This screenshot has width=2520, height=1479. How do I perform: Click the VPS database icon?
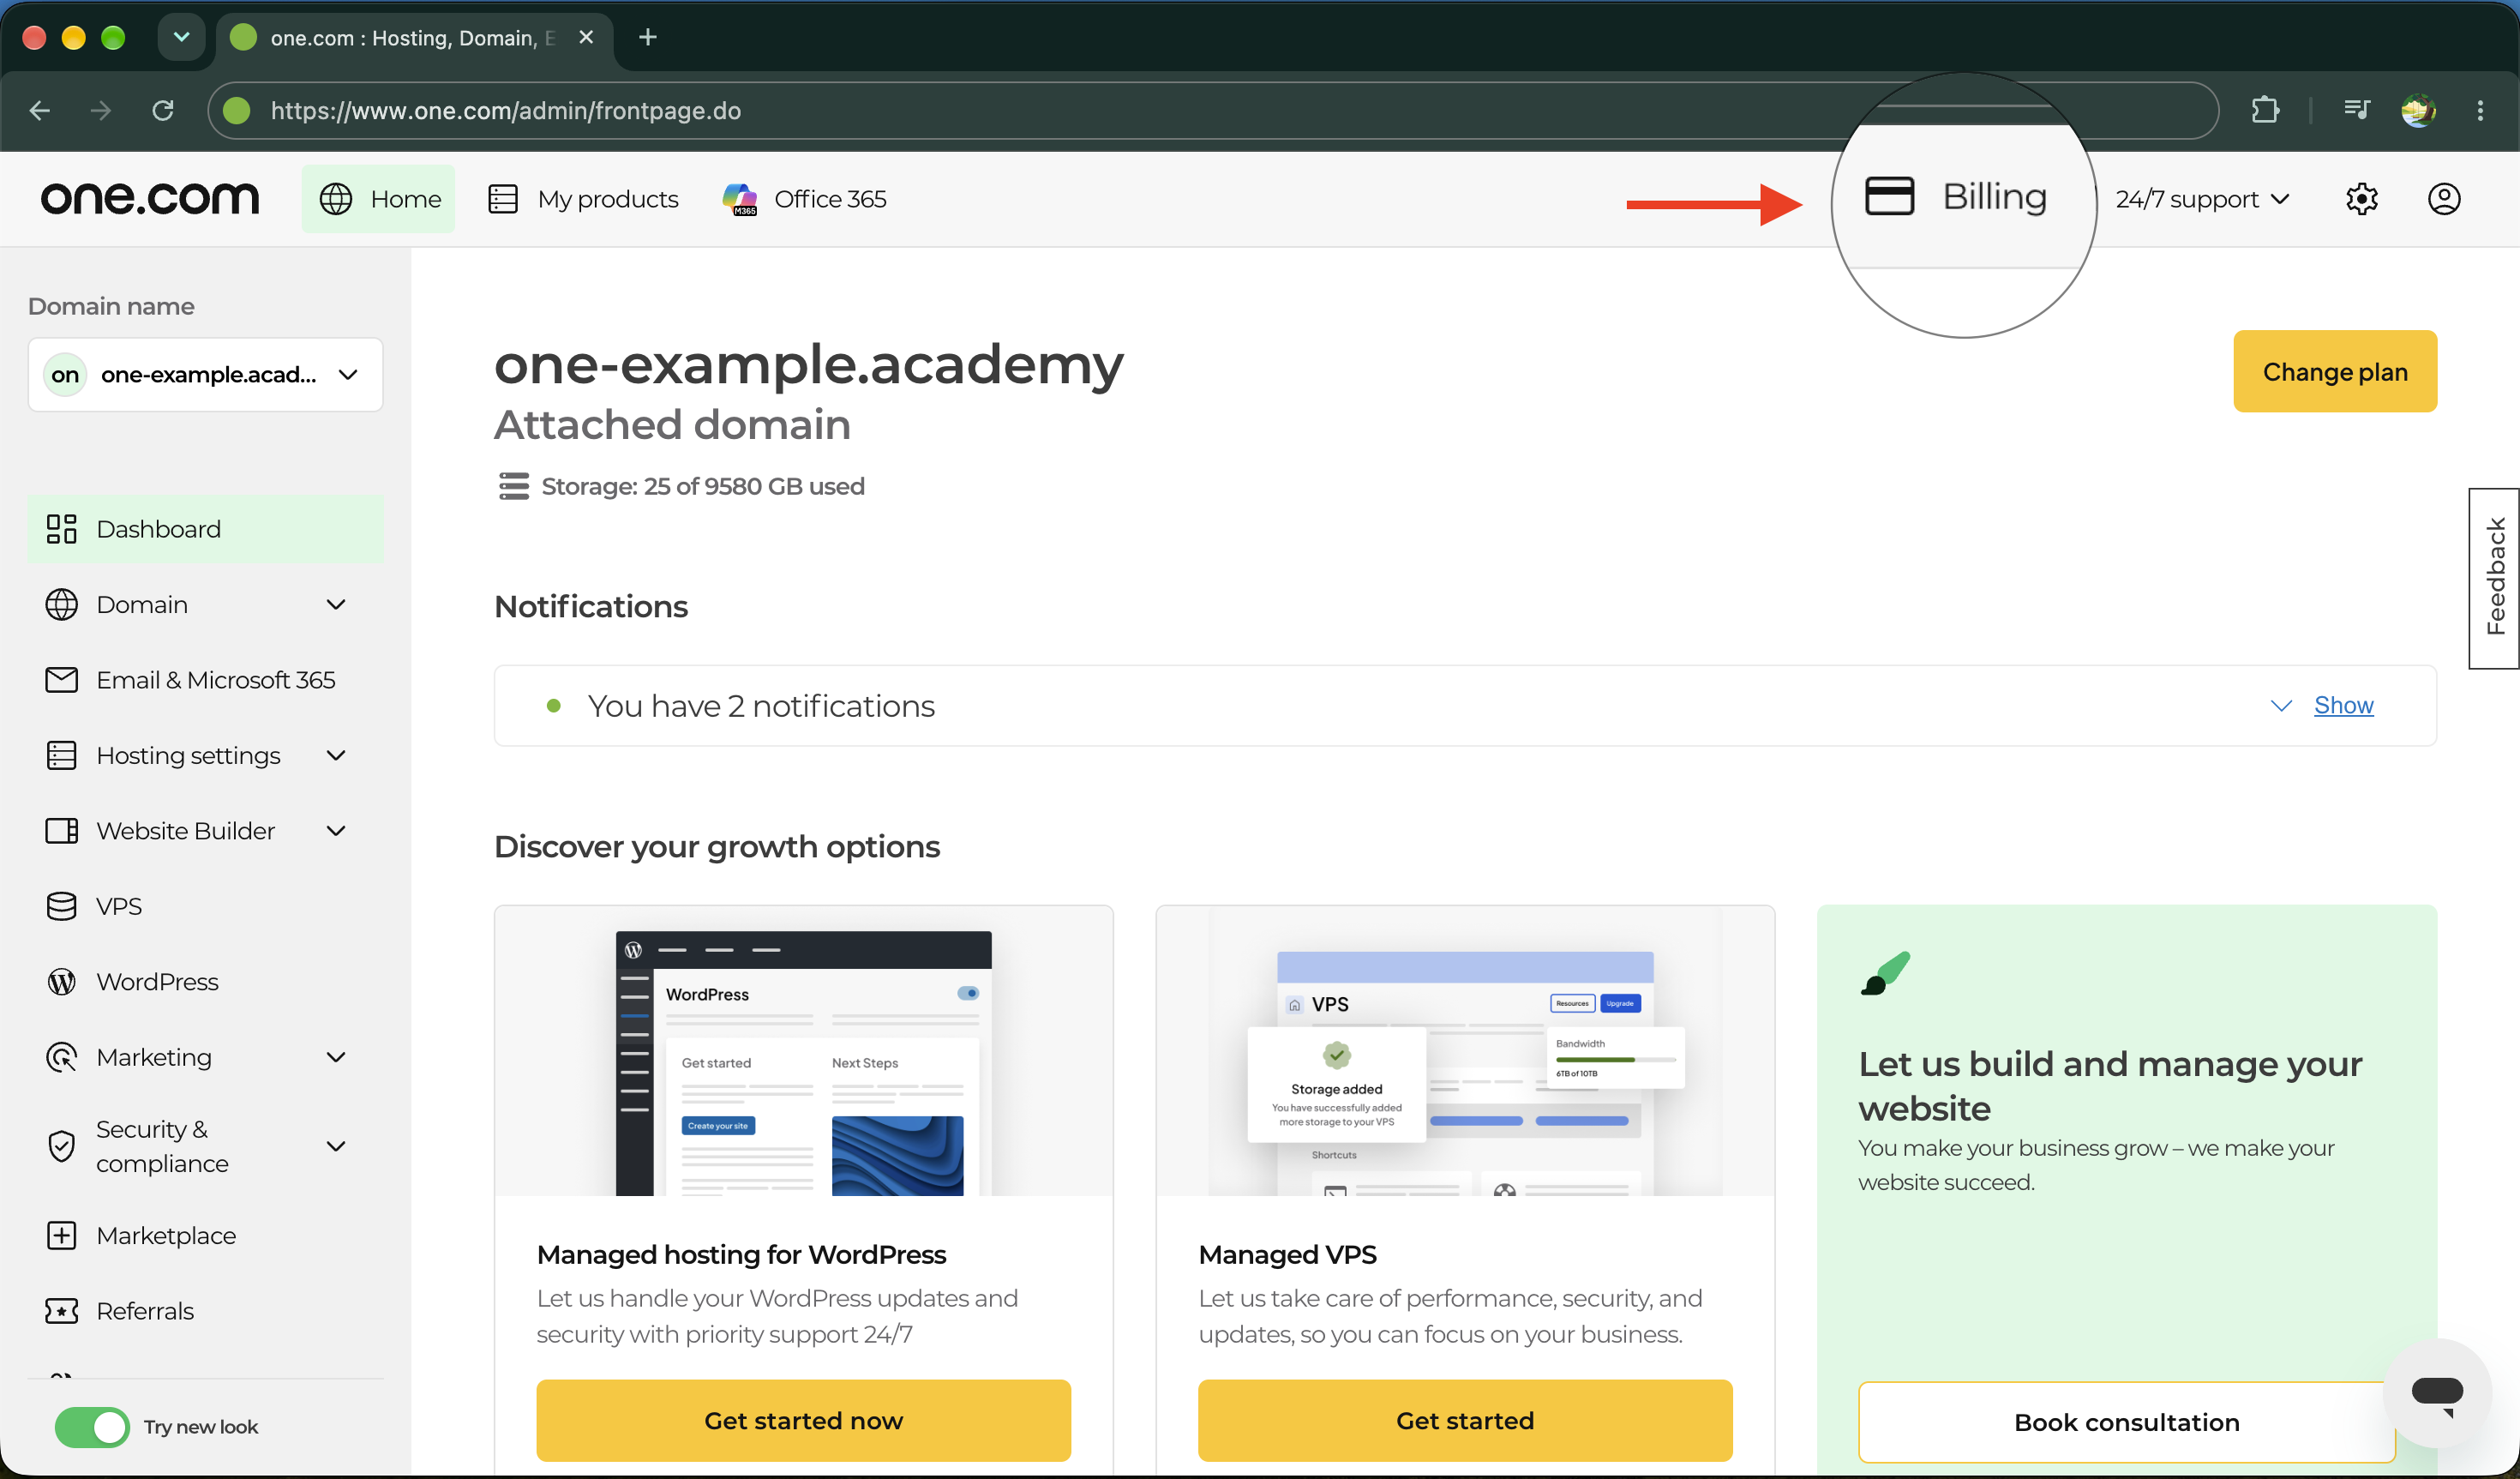point(62,906)
